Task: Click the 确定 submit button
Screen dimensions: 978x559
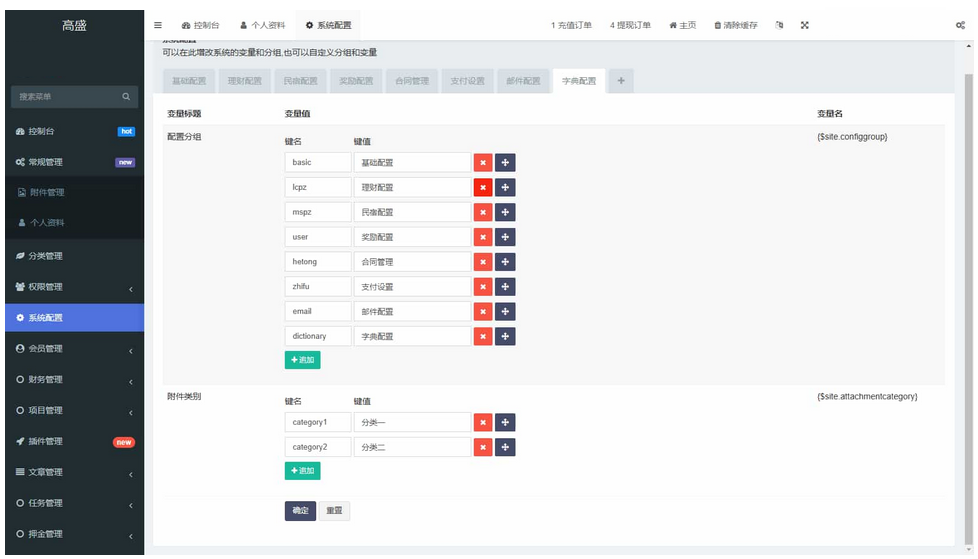Action: tap(300, 511)
